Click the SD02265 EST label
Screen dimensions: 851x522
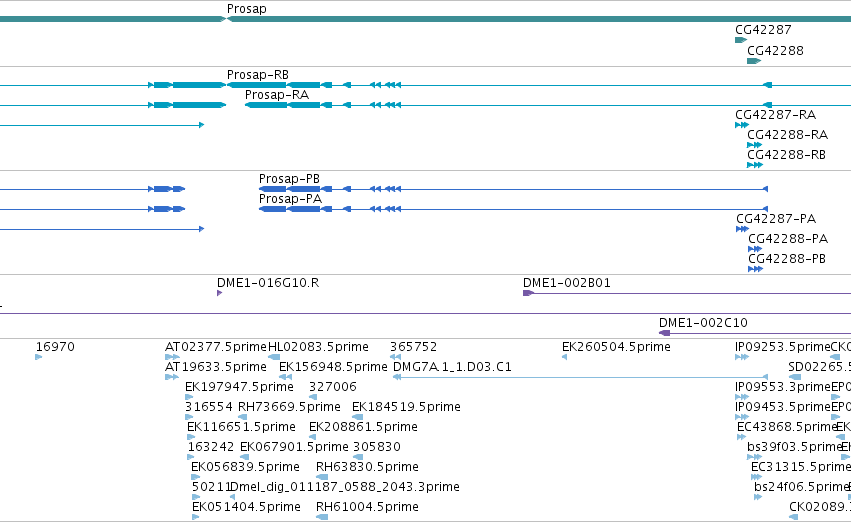coord(820,367)
